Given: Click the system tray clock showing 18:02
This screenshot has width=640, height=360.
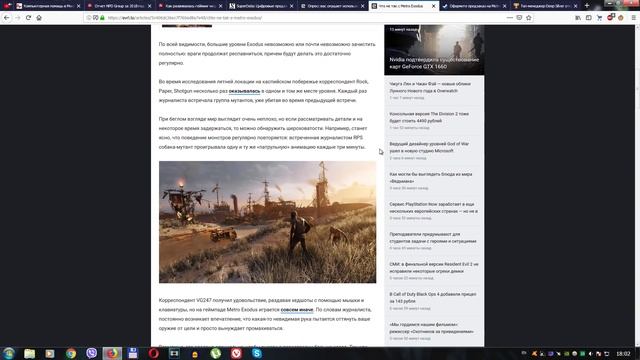Looking at the screenshot, I should [623, 353].
